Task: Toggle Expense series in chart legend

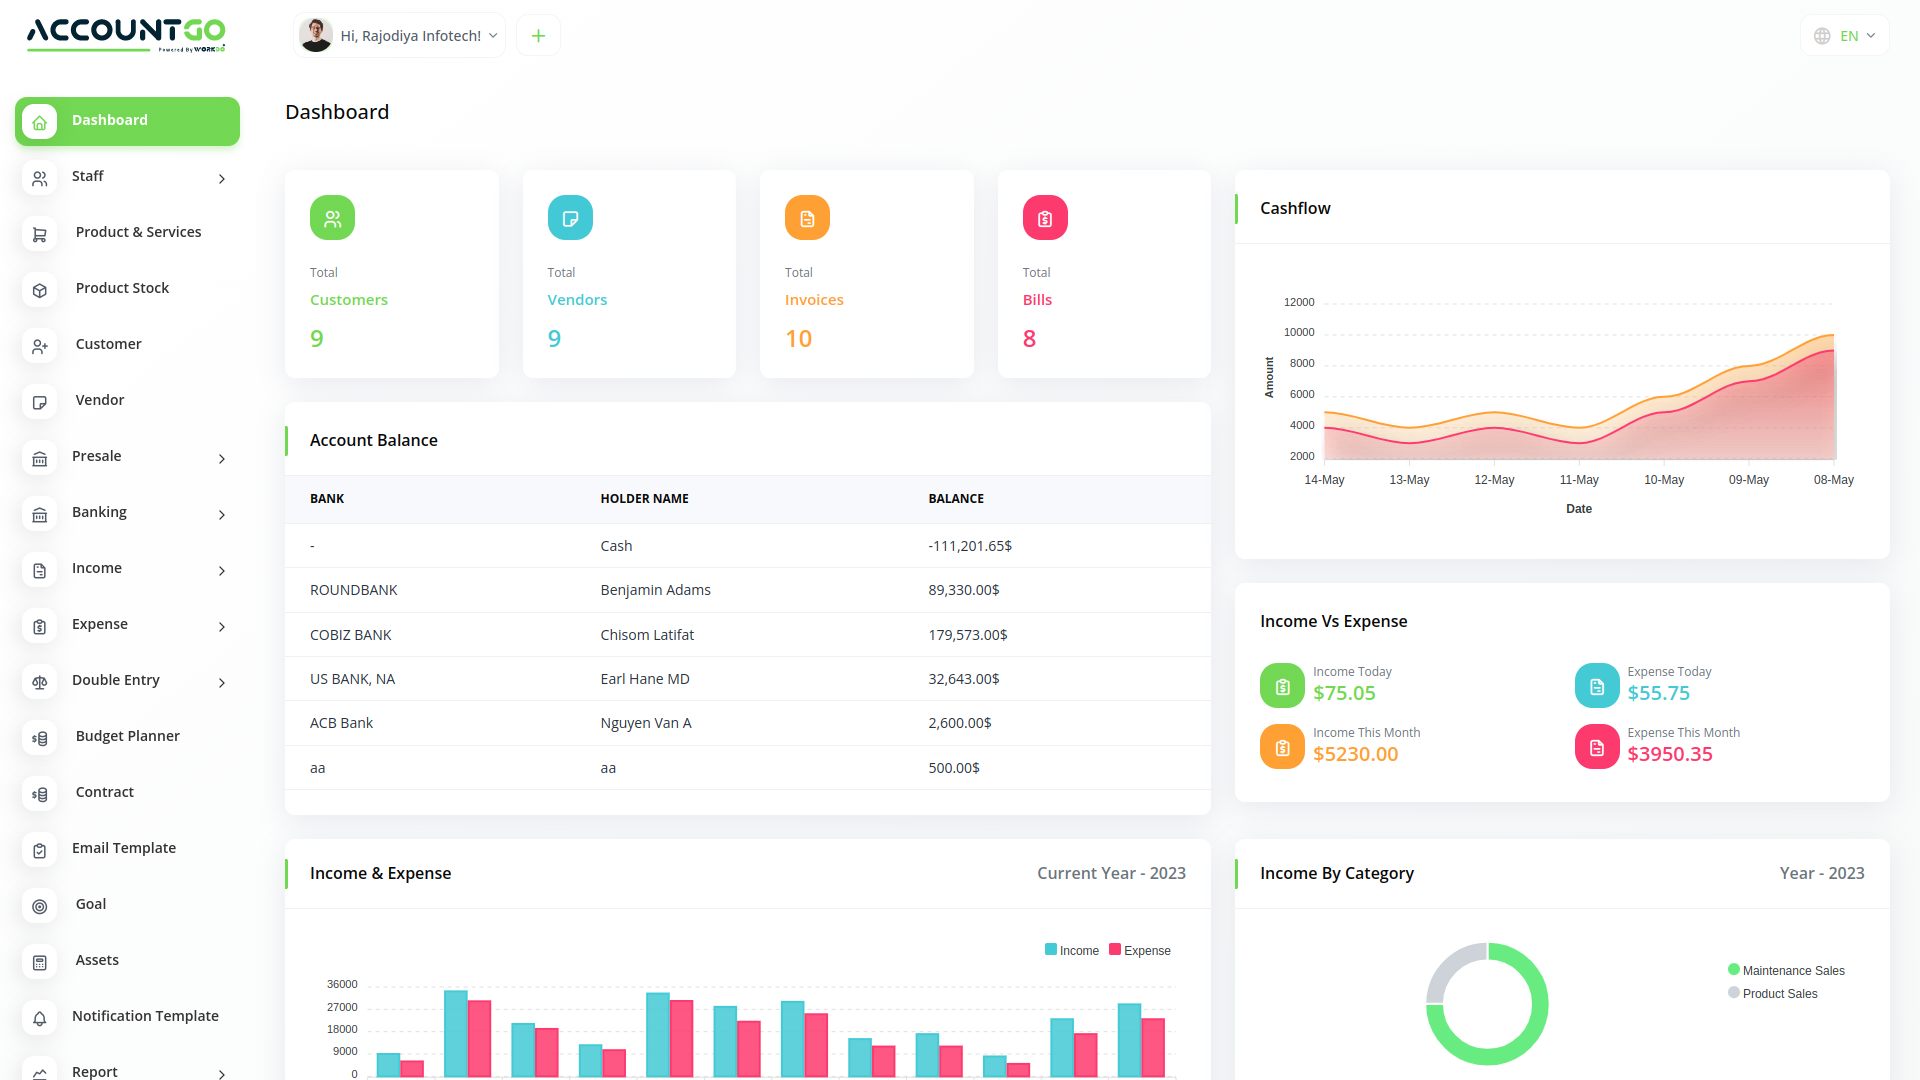Action: [x=1140, y=950]
